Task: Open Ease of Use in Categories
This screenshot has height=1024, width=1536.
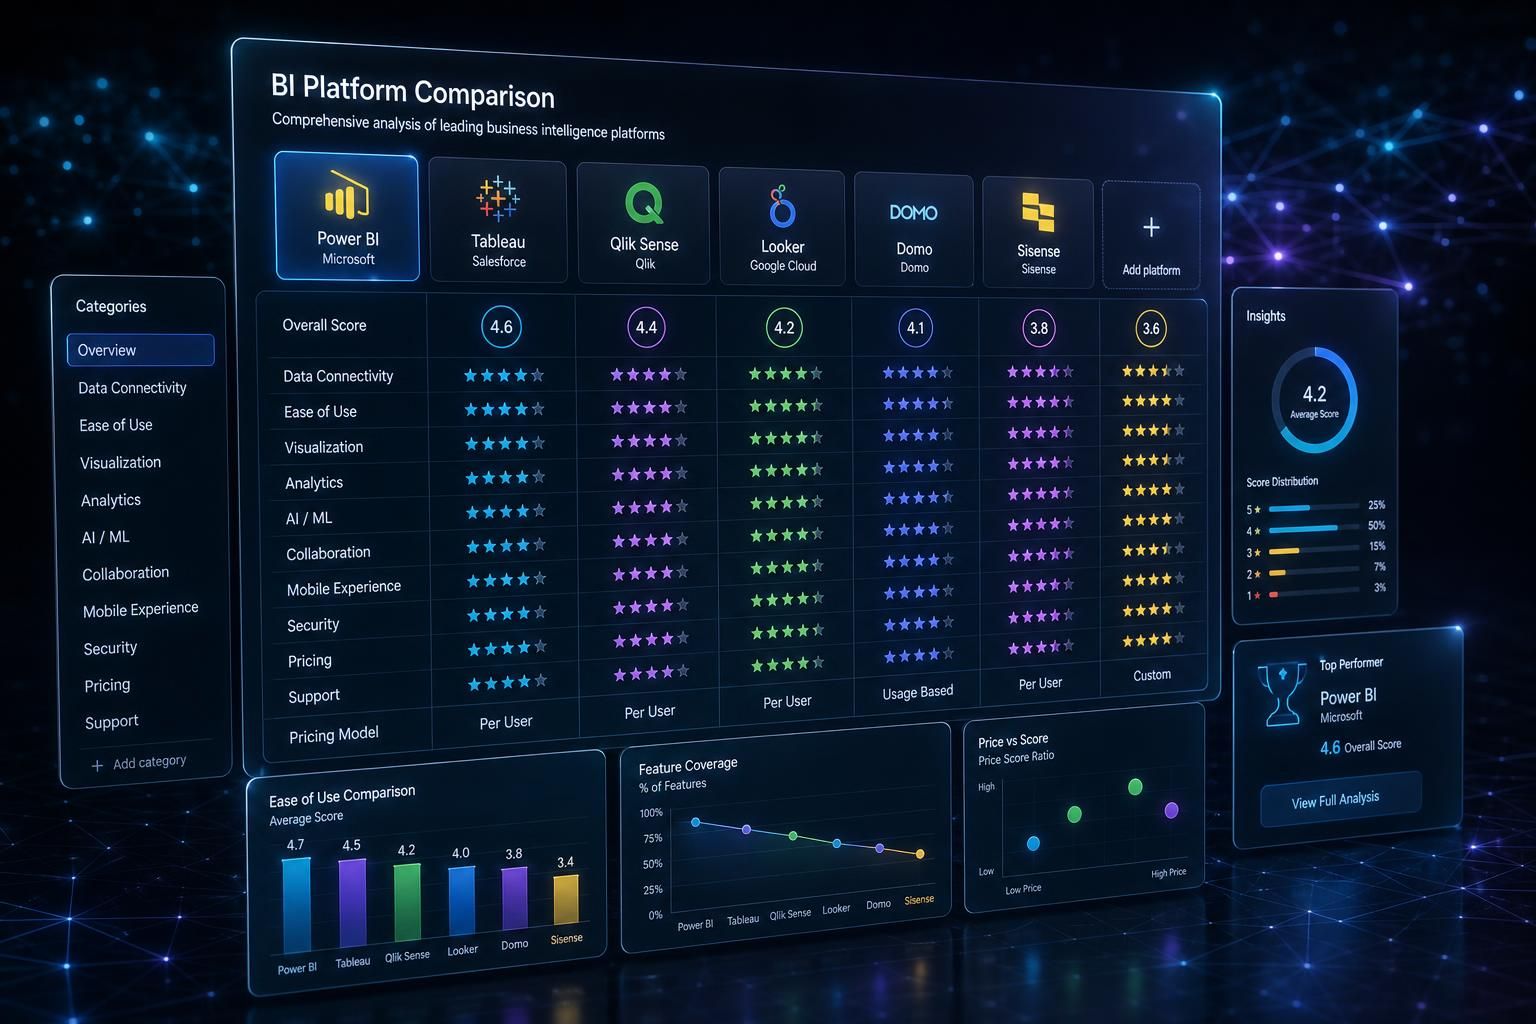Action: (x=116, y=425)
